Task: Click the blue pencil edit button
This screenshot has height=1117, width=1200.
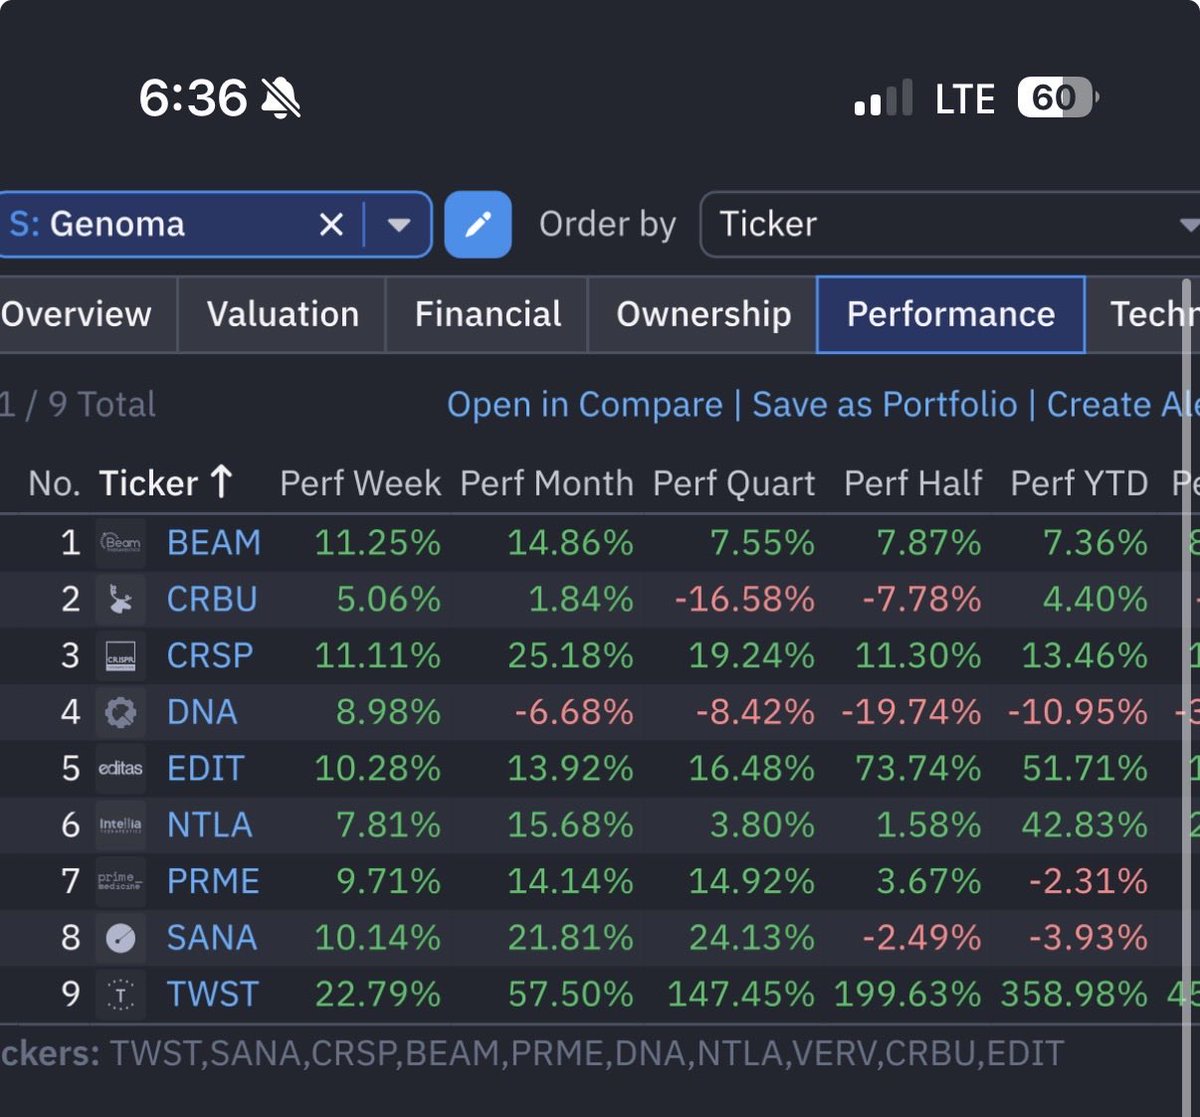Action: coord(478,224)
